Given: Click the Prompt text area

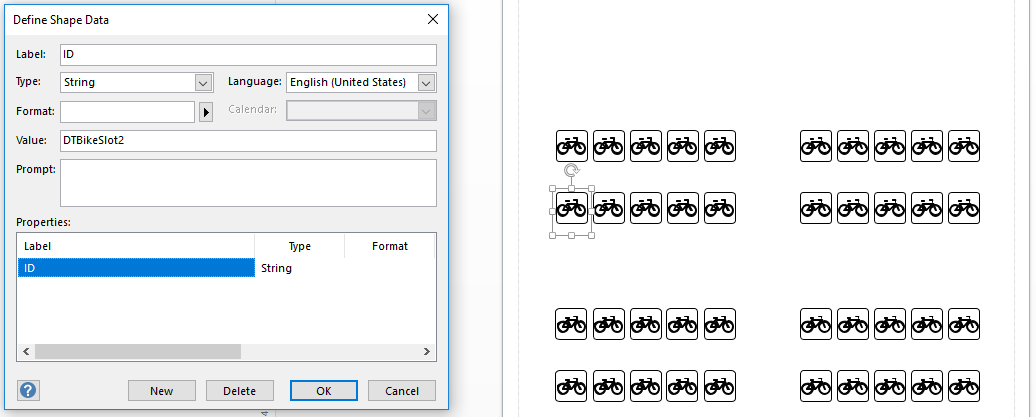Looking at the screenshot, I should coord(248,182).
